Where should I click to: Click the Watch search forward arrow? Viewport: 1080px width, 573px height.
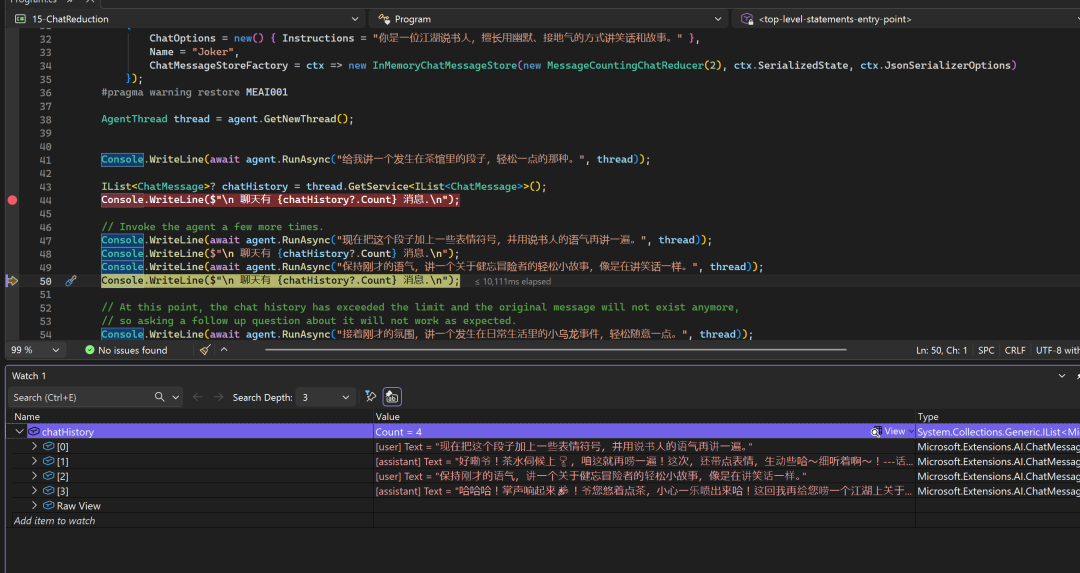217,397
